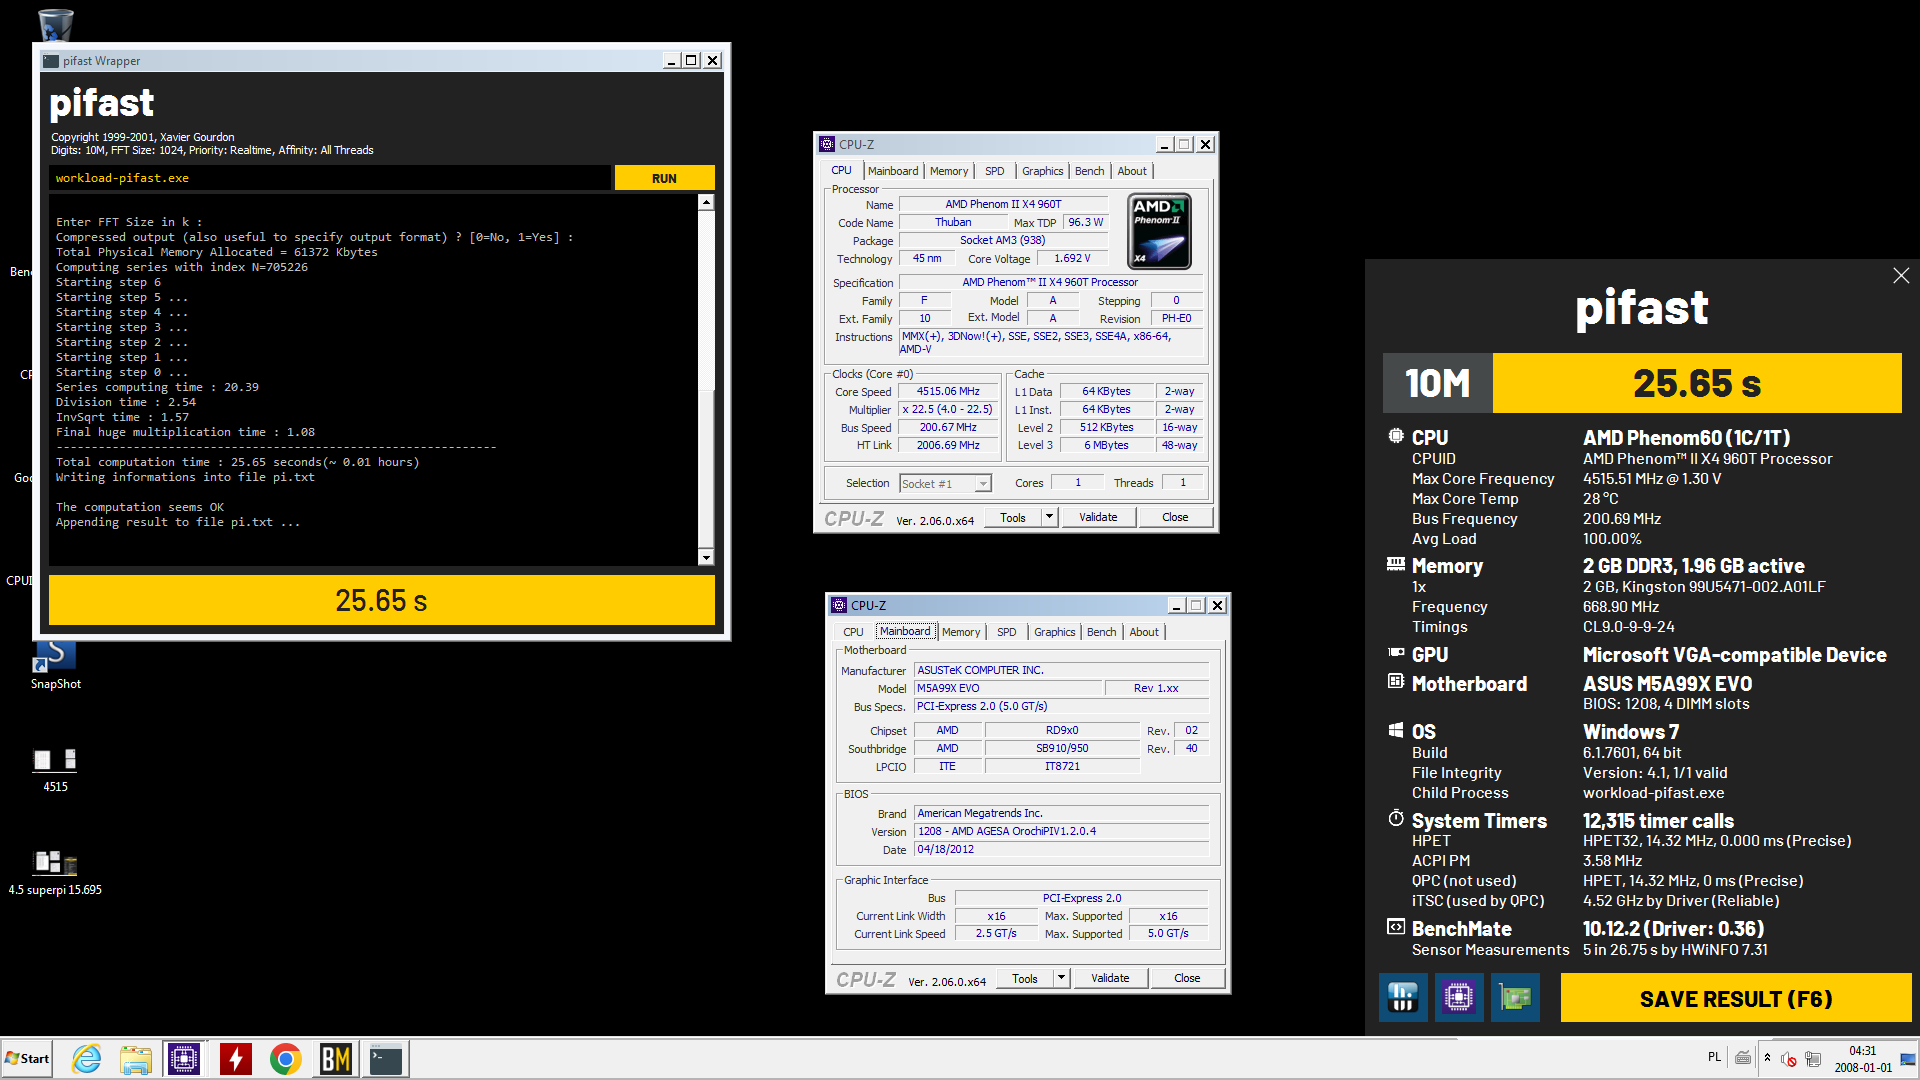Open Internet Explorer from the taskbar
The image size is (1920, 1080).
pos(87,1059)
